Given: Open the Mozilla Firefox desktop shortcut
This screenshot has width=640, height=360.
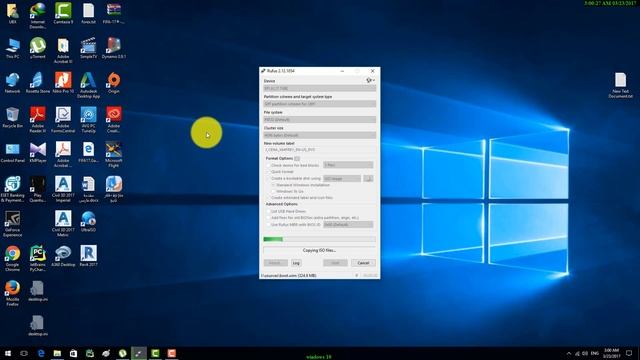Looking at the screenshot, I should [12, 293].
